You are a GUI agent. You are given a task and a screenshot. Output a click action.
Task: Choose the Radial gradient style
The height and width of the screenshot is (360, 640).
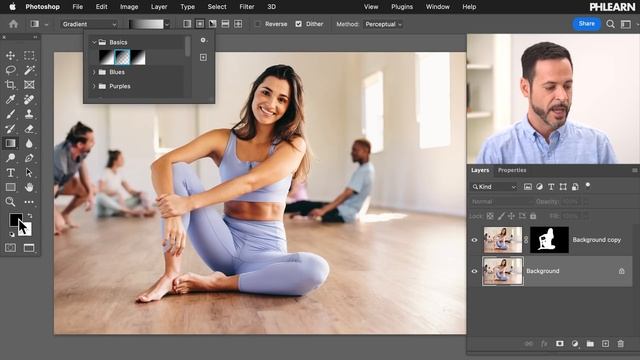200,24
